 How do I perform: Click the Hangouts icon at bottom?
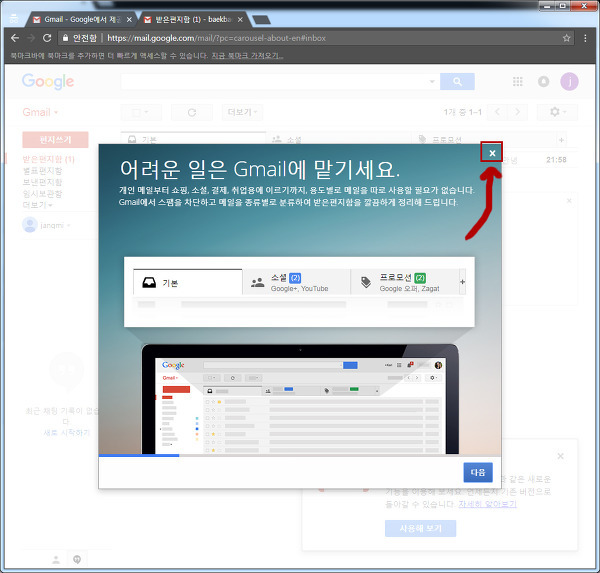[77, 560]
